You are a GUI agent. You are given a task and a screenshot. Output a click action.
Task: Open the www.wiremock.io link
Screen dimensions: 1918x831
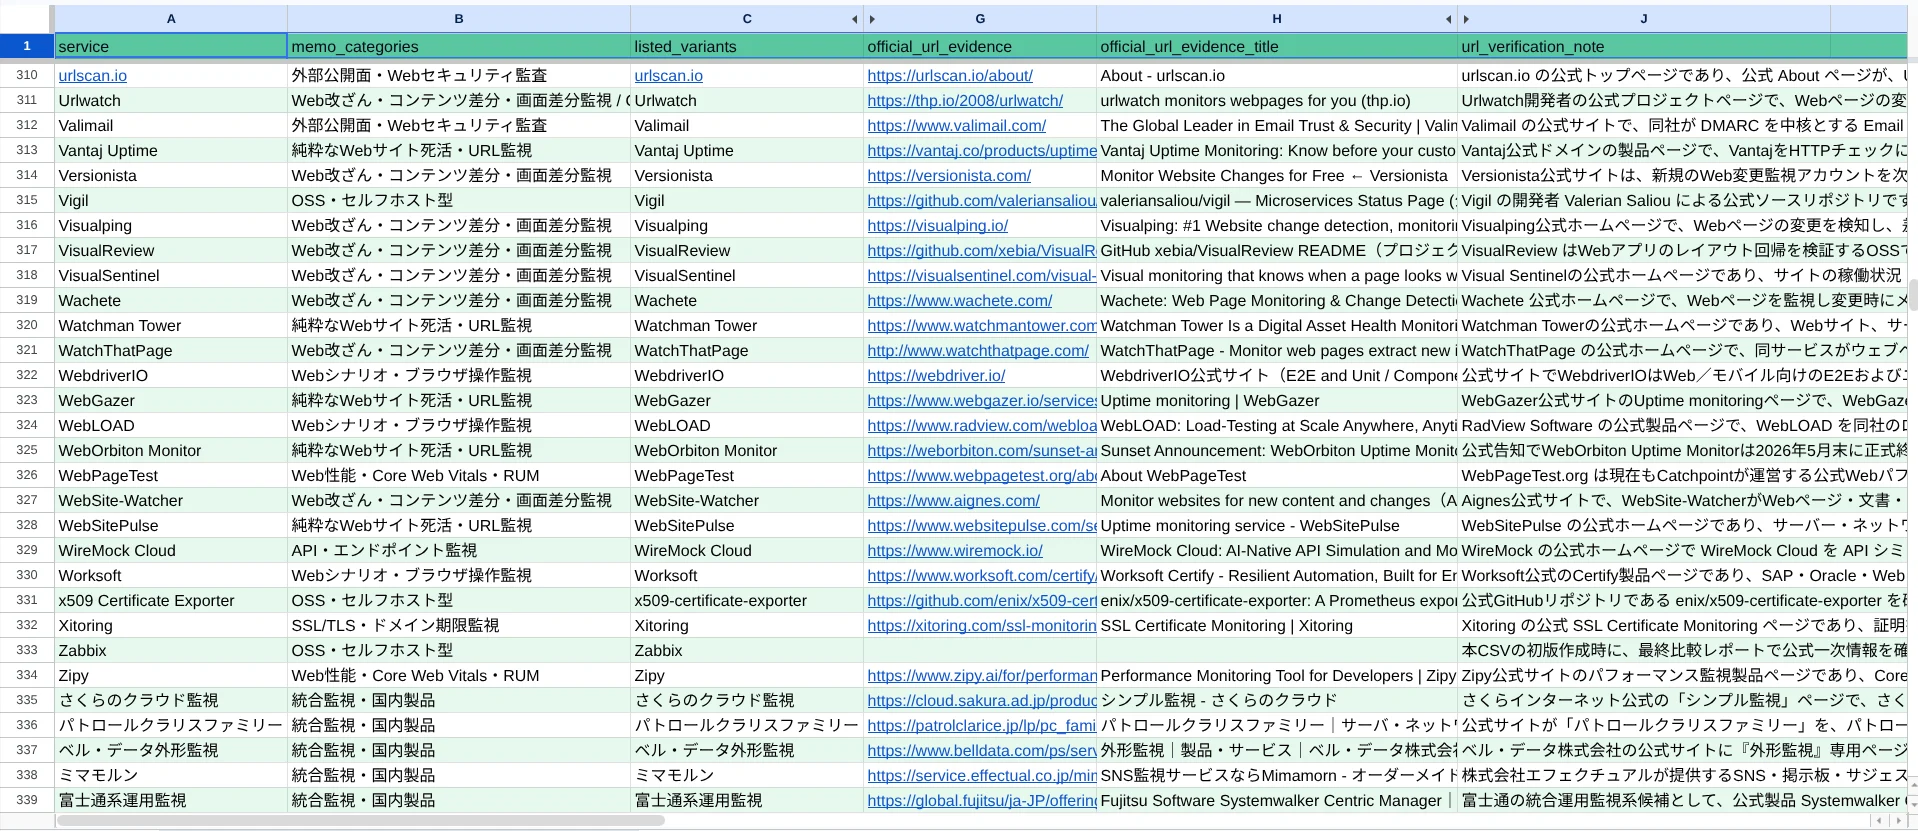955,550
